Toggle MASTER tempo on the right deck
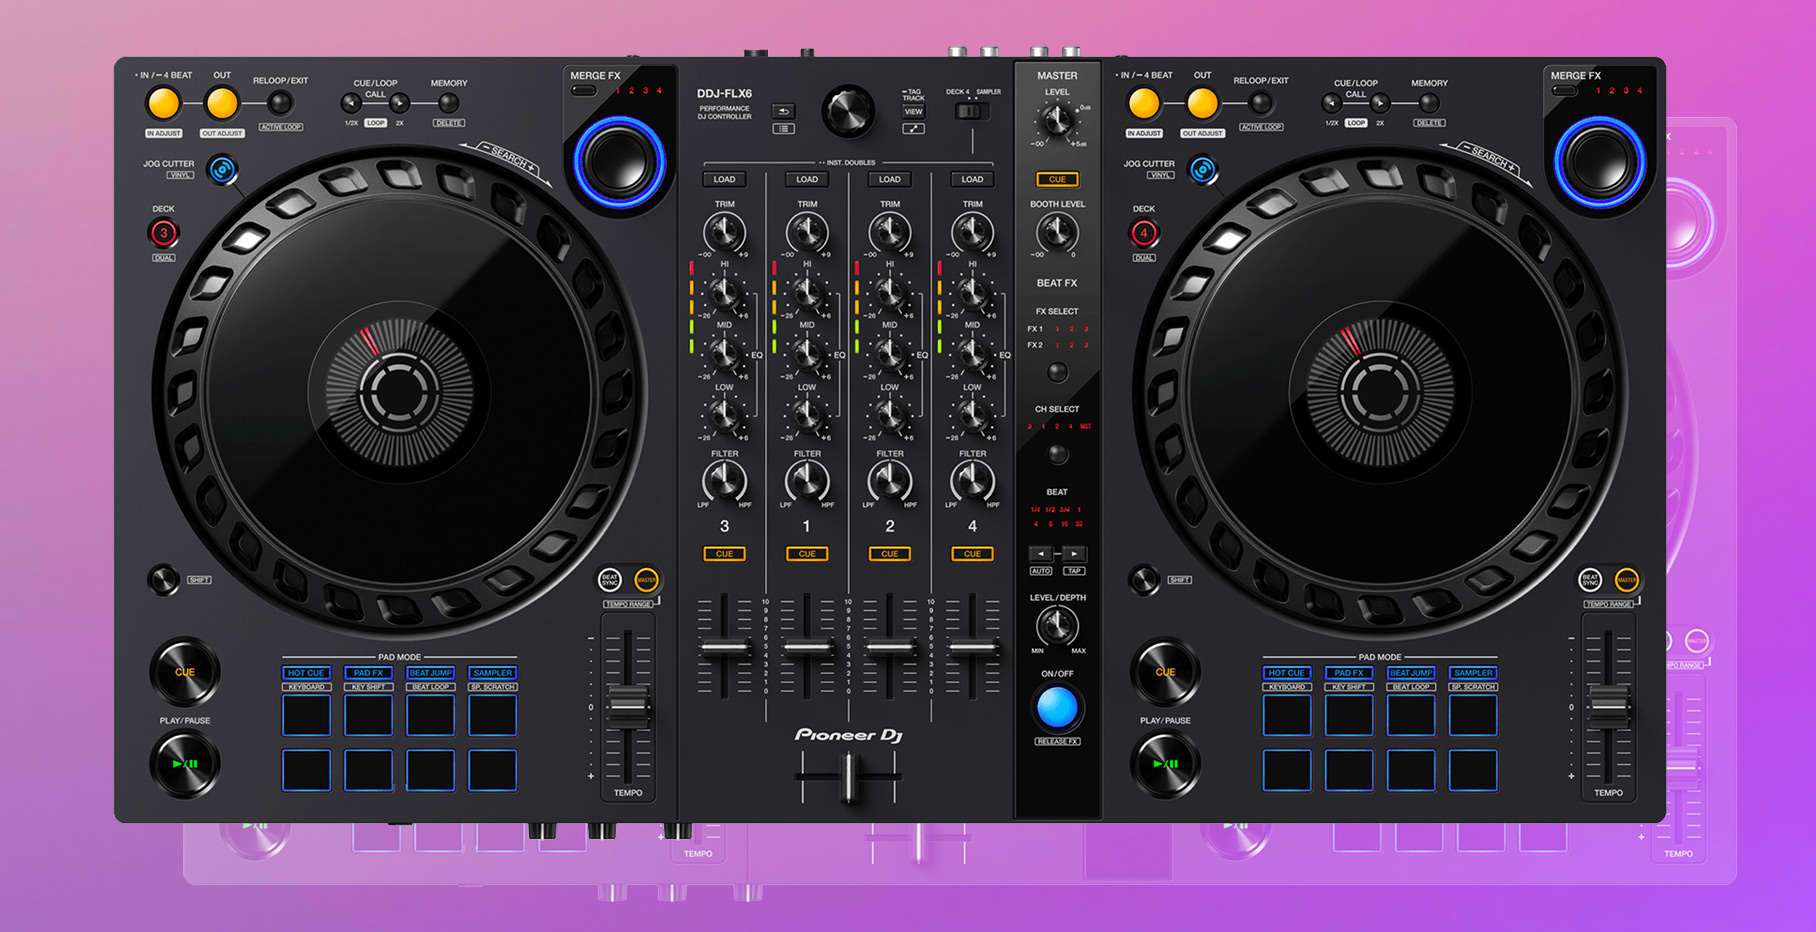This screenshot has height=932, width=1816. click(1627, 580)
